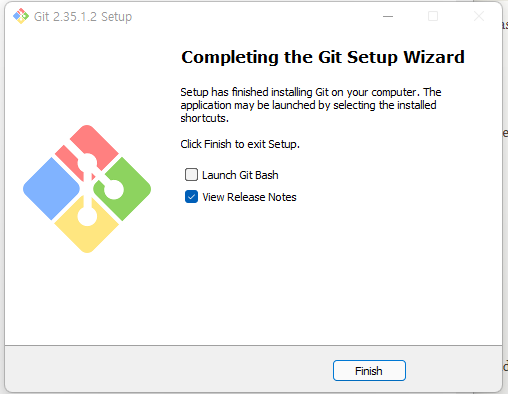Click the Completing the Git Setup Wizard heading
The width and height of the screenshot is (508, 394).
tap(323, 57)
